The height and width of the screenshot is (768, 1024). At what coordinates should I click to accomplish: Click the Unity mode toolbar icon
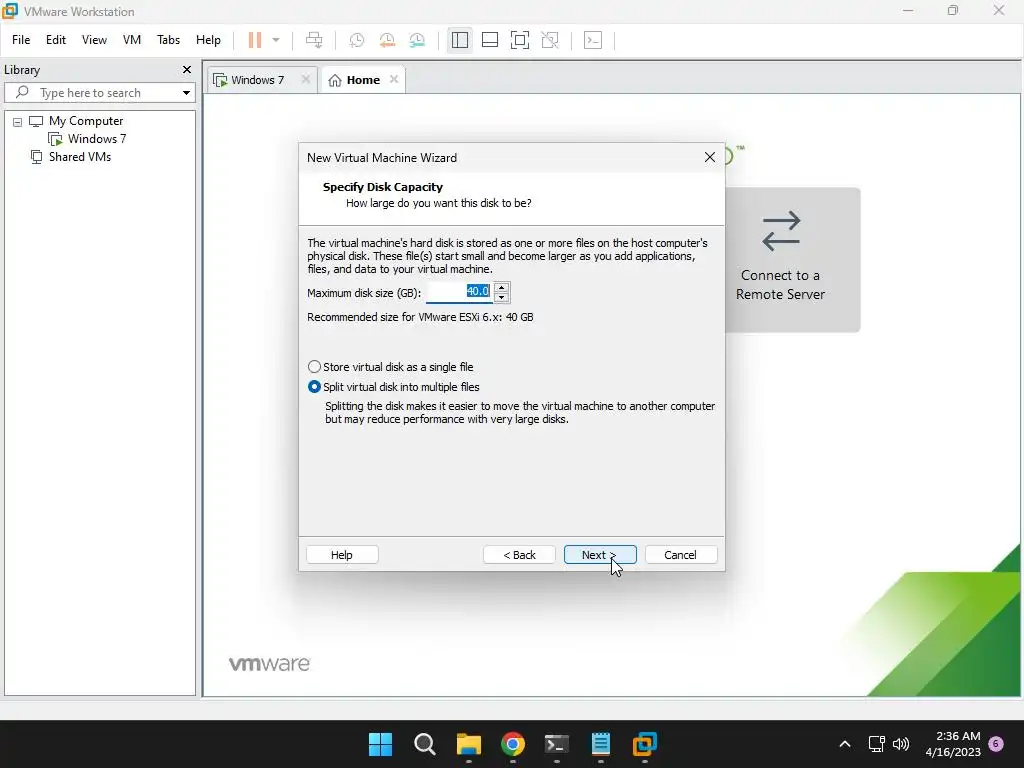coord(550,40)
